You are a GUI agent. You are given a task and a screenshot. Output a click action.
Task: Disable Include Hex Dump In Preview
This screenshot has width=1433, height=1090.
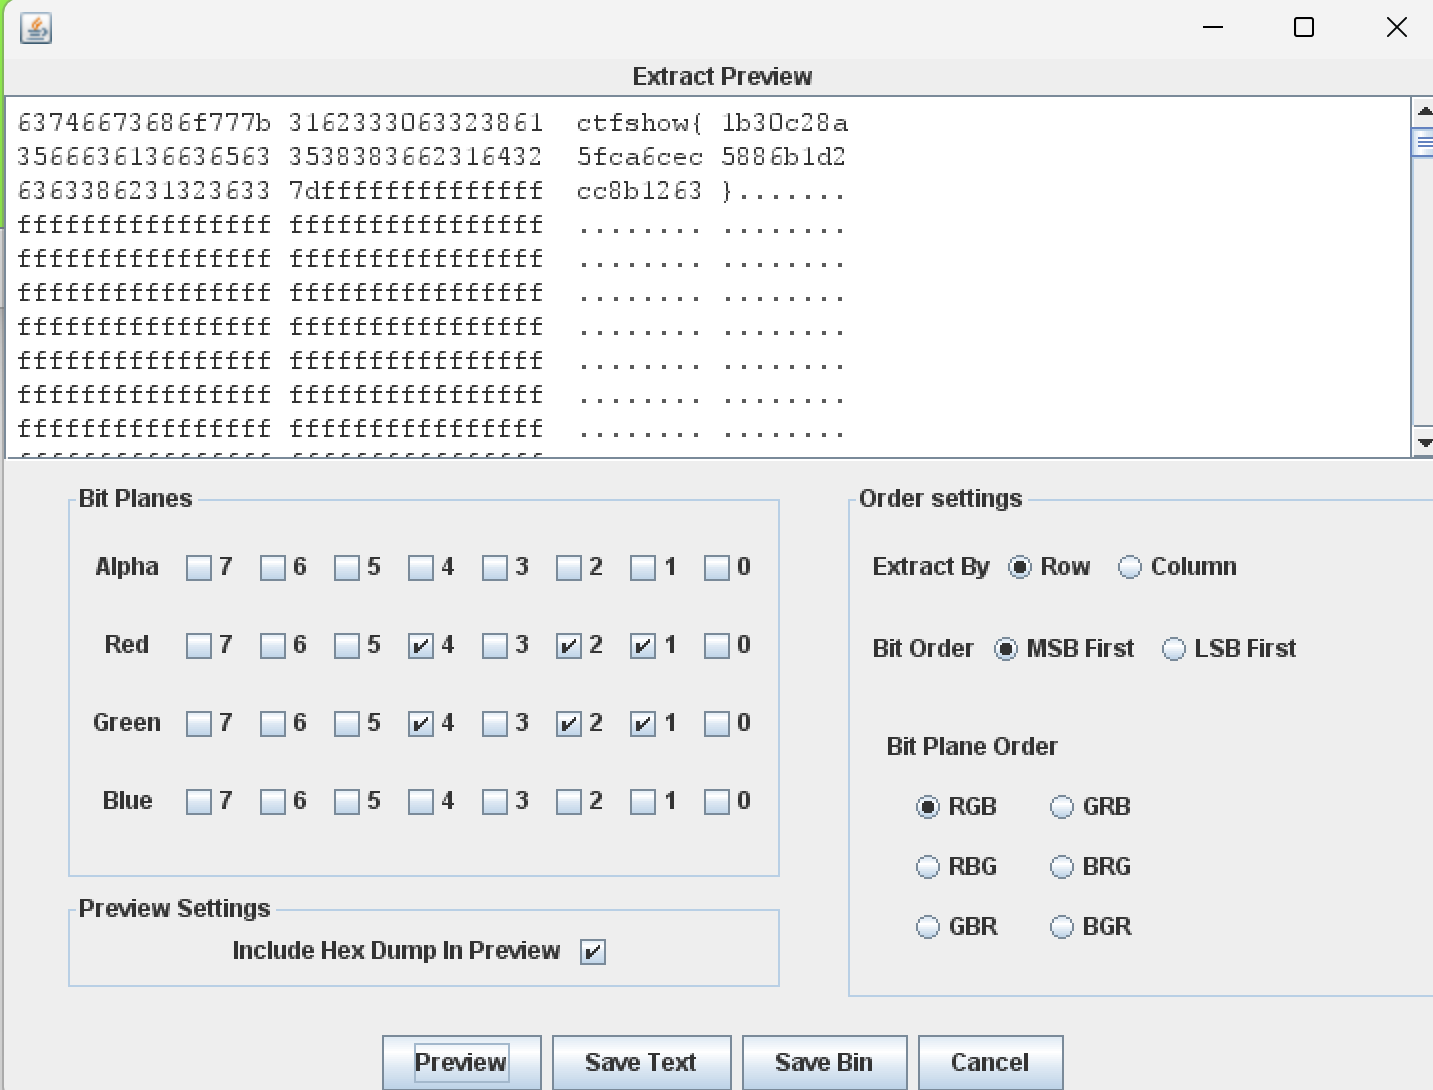tap(593, 952)
